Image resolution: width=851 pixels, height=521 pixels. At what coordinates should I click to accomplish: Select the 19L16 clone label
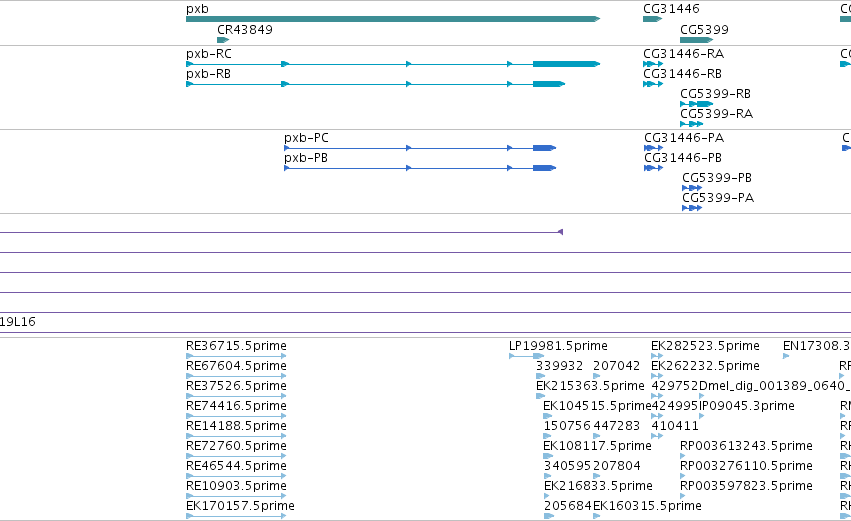[x=18, y=322]
